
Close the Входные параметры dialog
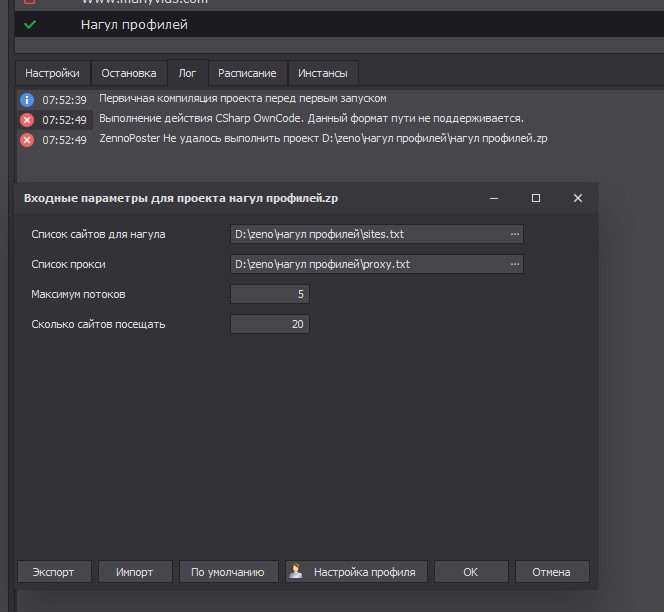tap(577, 198)
